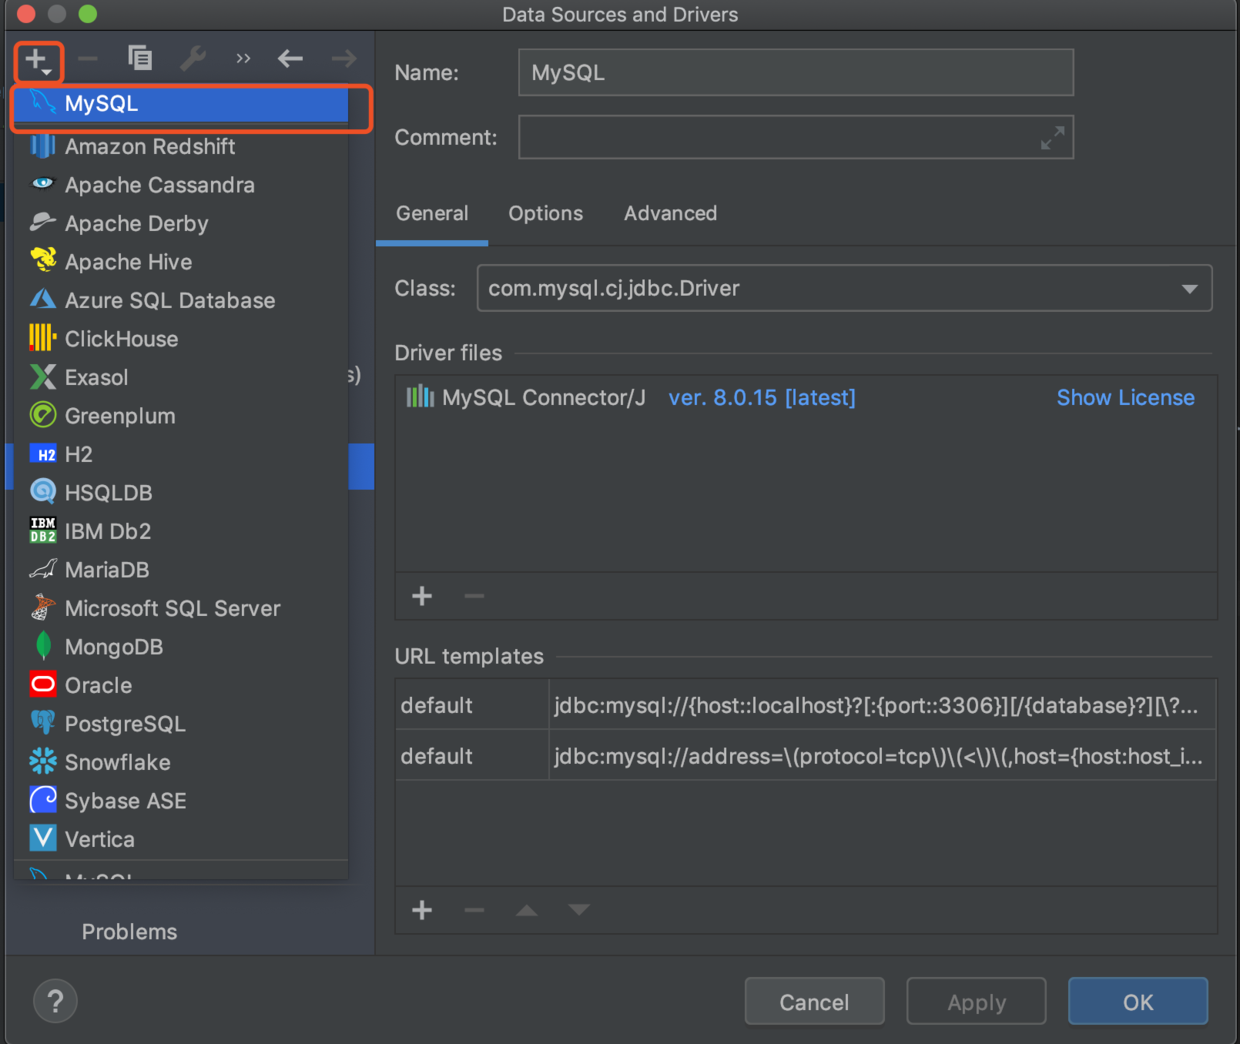Expand more toolbar actions chevron
The height and width of the screenshot is (1044, 1240).
coord(243,59)
